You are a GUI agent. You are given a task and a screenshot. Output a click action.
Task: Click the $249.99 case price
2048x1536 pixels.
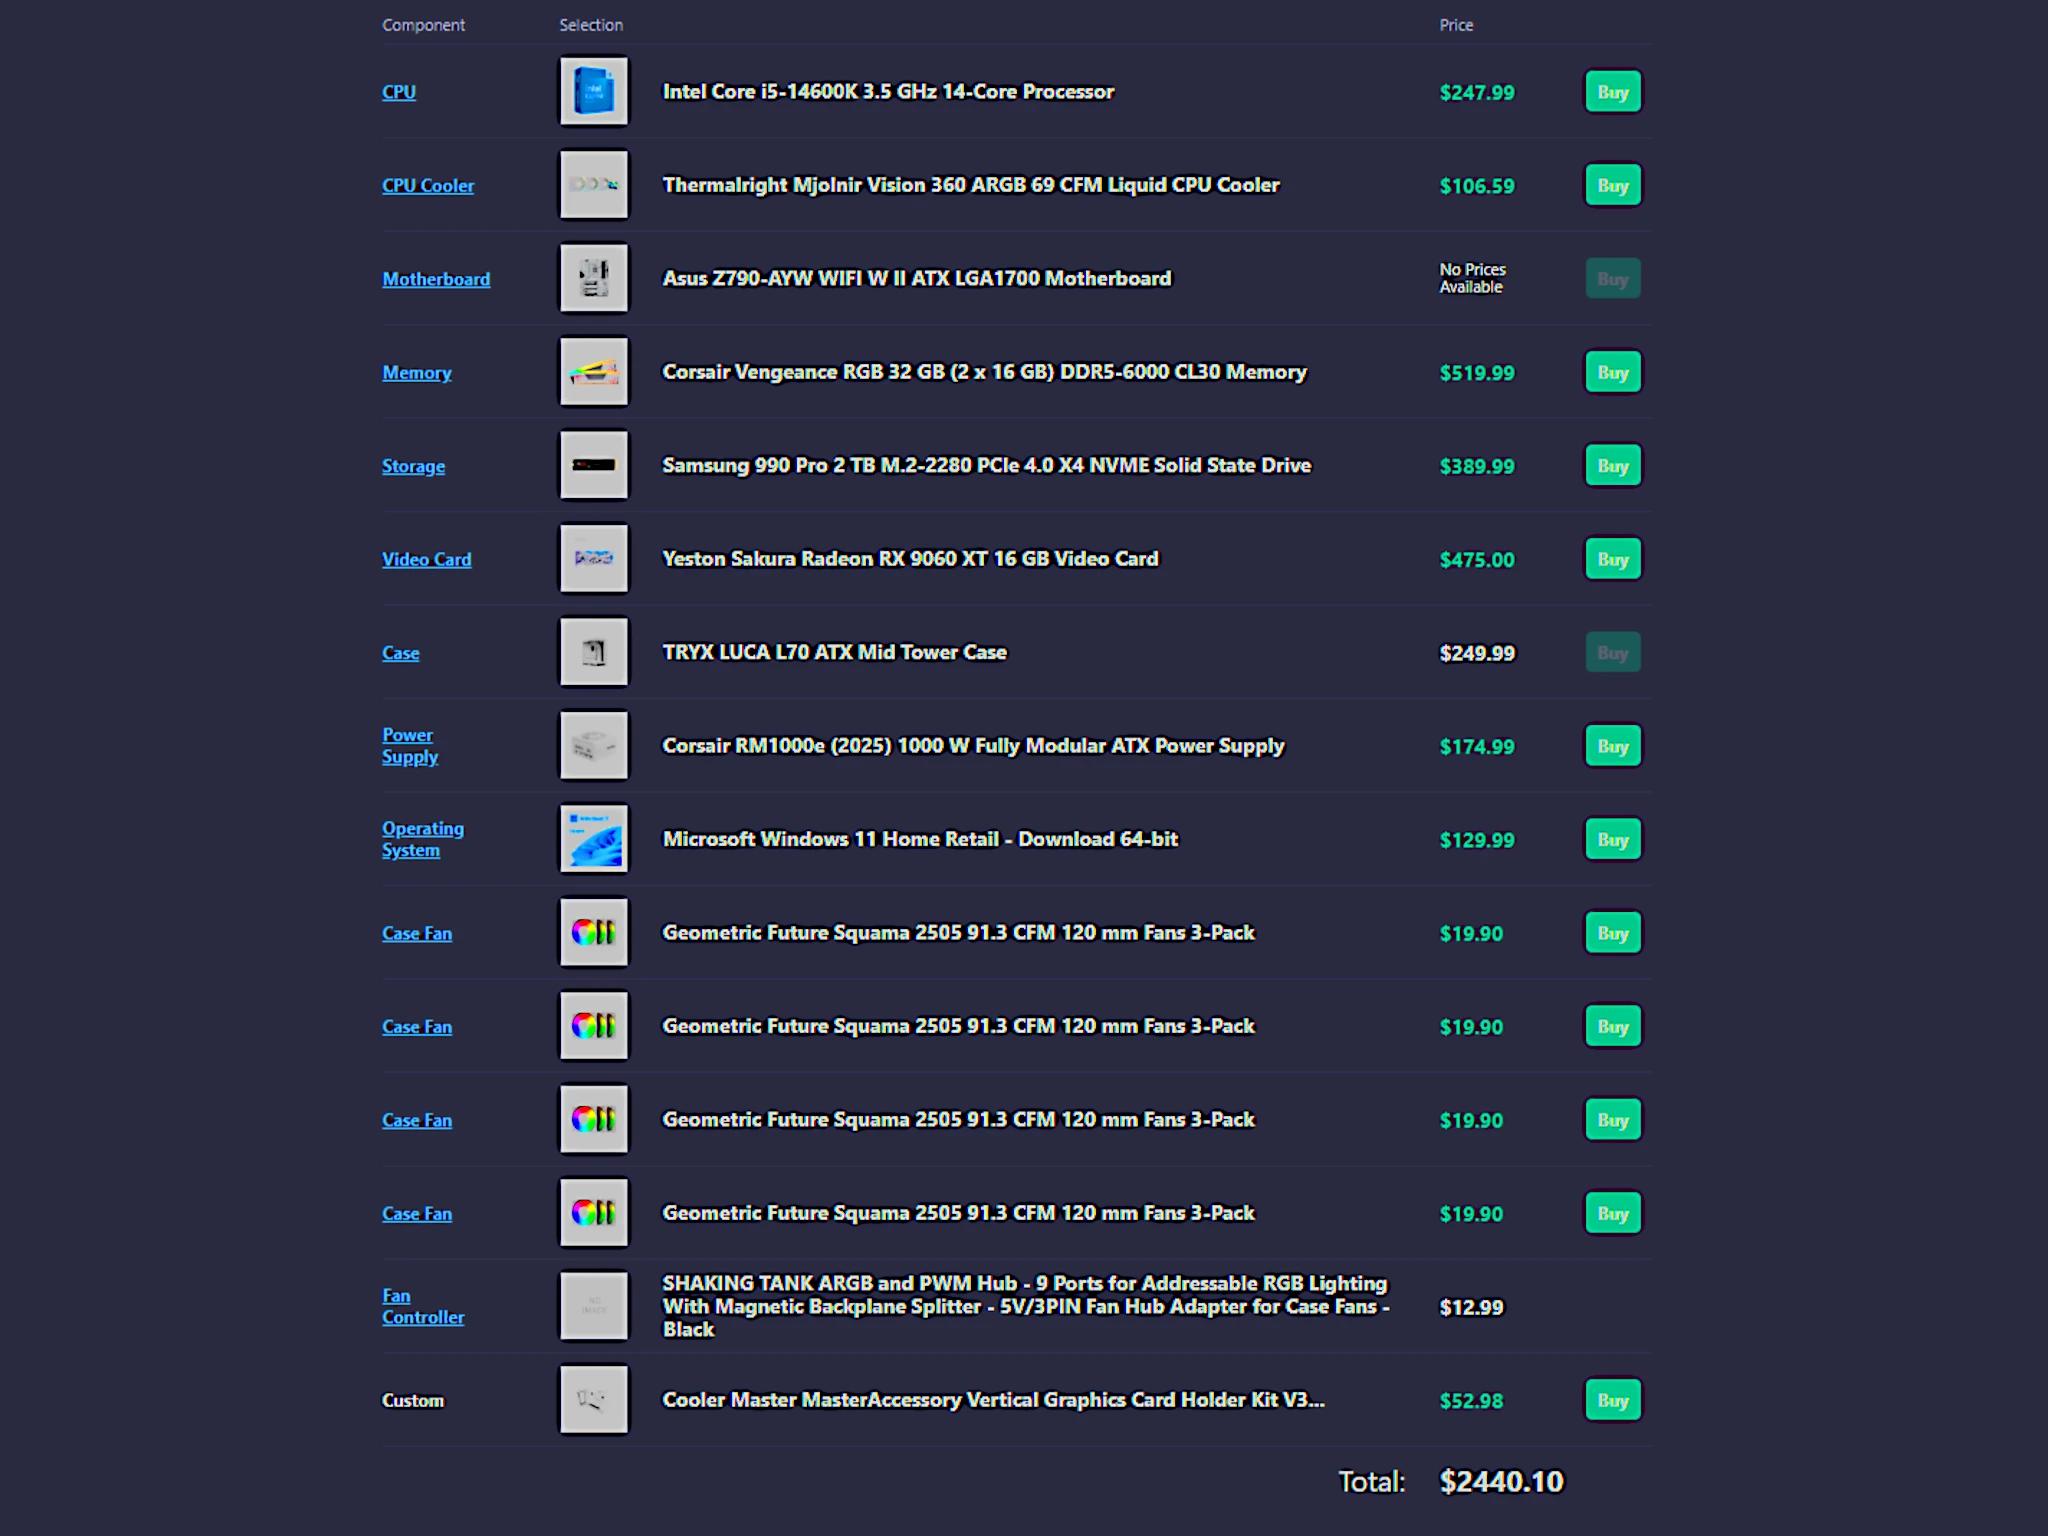tap(1477, 653)
